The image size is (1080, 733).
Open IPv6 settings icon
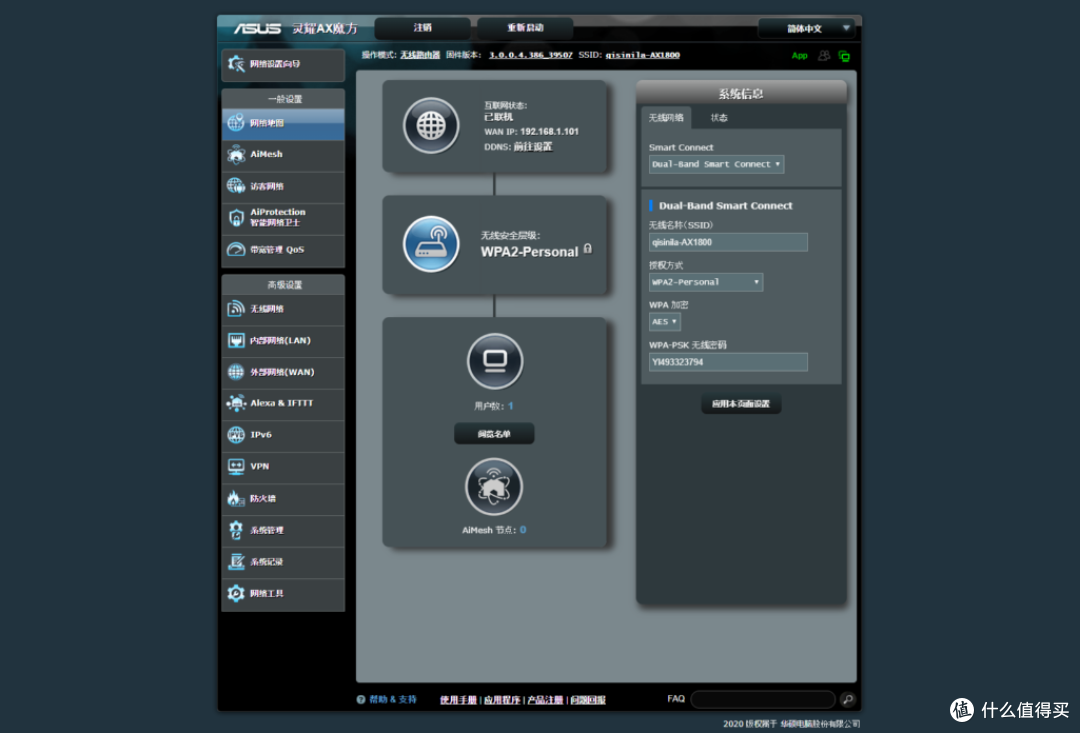[236, 435]
